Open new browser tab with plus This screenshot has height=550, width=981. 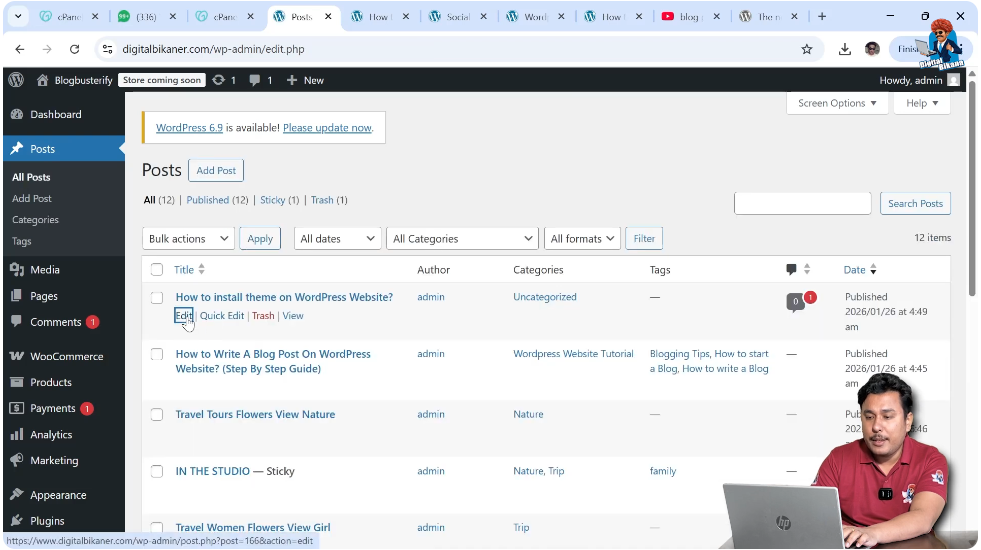pos(822,16)
